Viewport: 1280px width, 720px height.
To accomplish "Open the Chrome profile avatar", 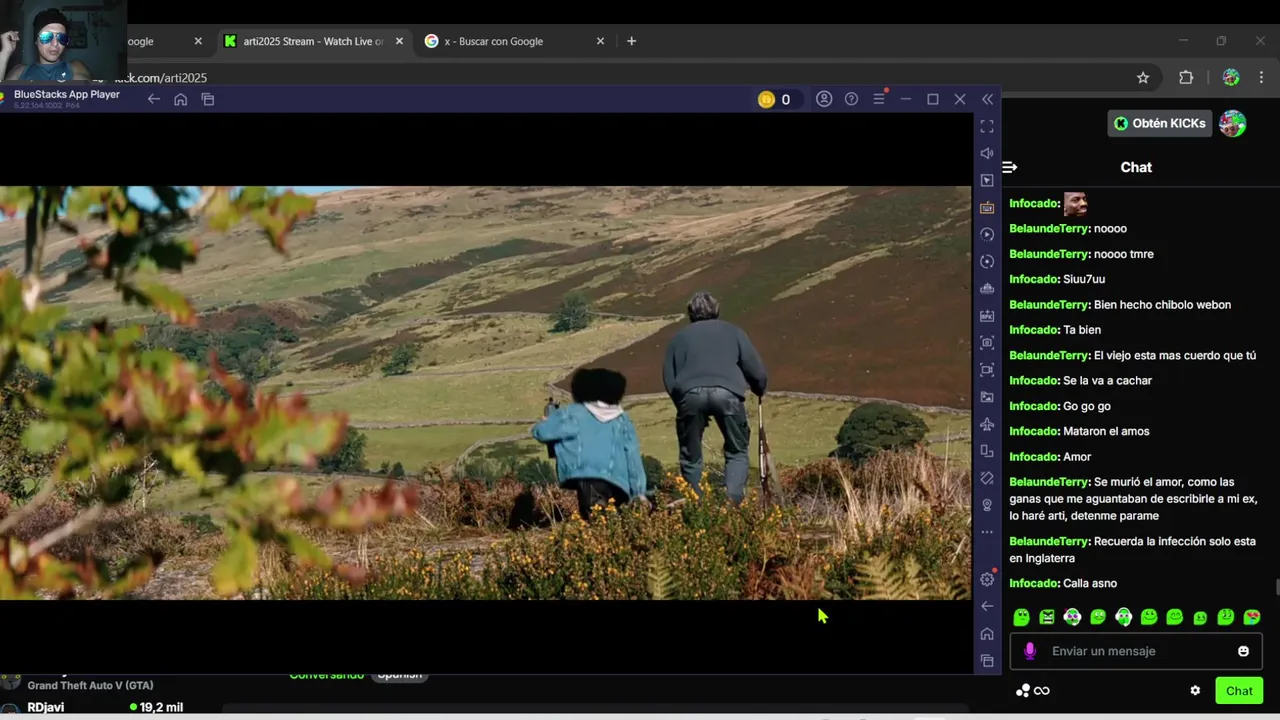I will 1231,77.
